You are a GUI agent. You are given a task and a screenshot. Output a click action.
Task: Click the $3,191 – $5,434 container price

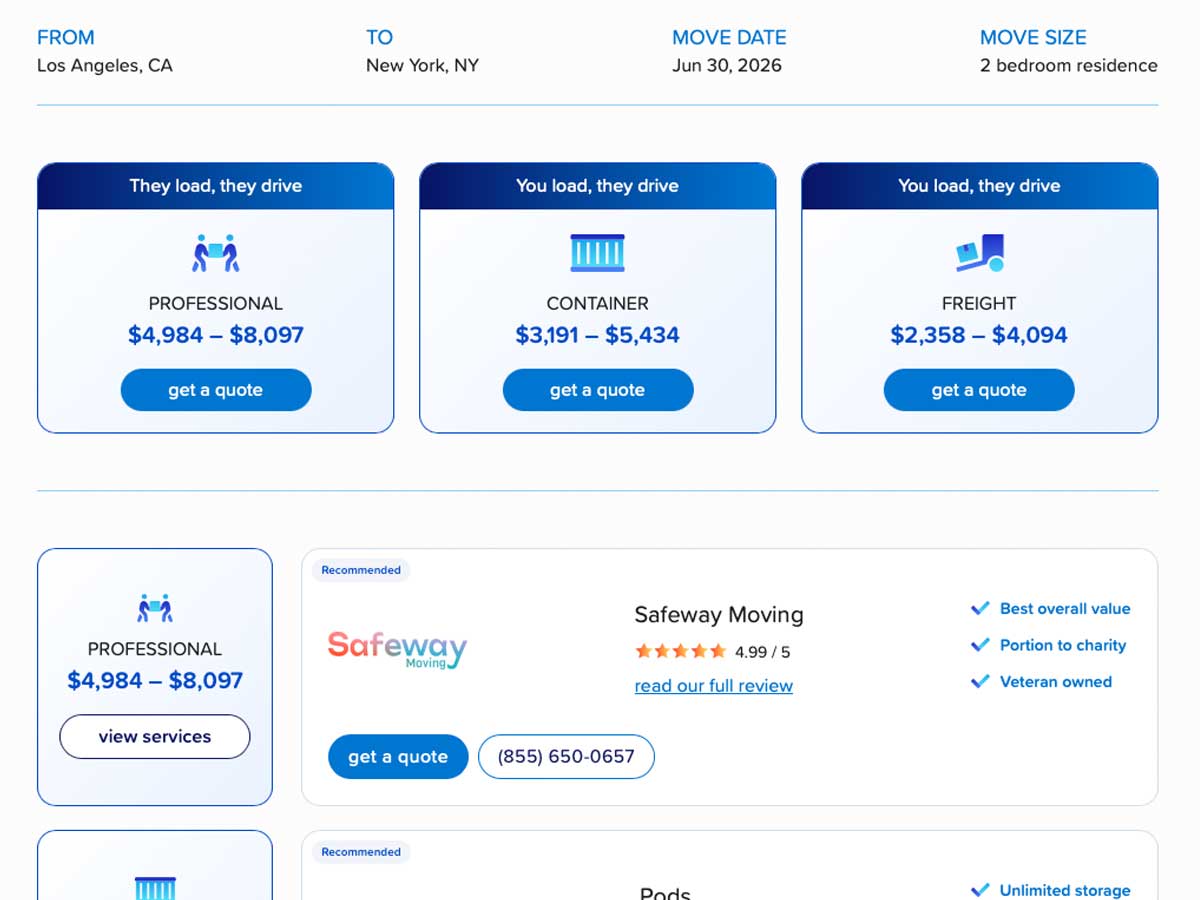[x=597, y=335]
